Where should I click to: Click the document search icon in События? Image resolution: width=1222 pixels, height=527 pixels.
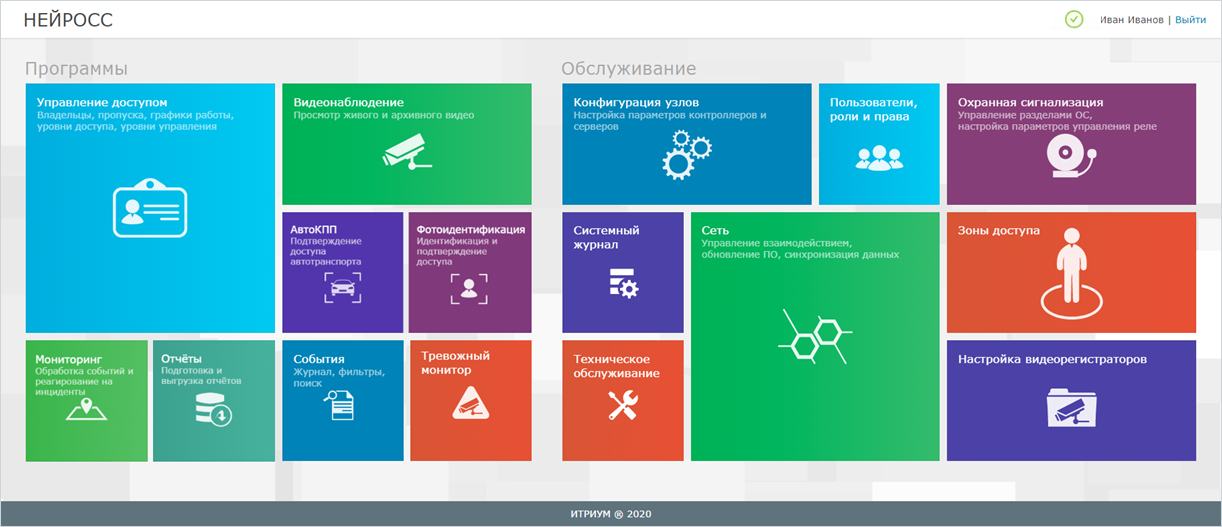pos(338,407)
